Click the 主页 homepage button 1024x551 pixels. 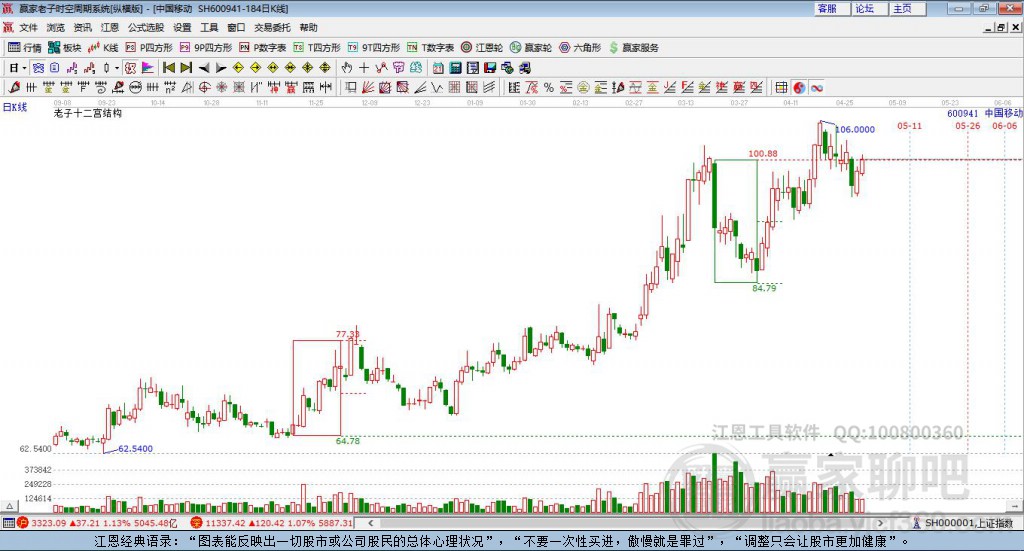[x=908, y=8]
